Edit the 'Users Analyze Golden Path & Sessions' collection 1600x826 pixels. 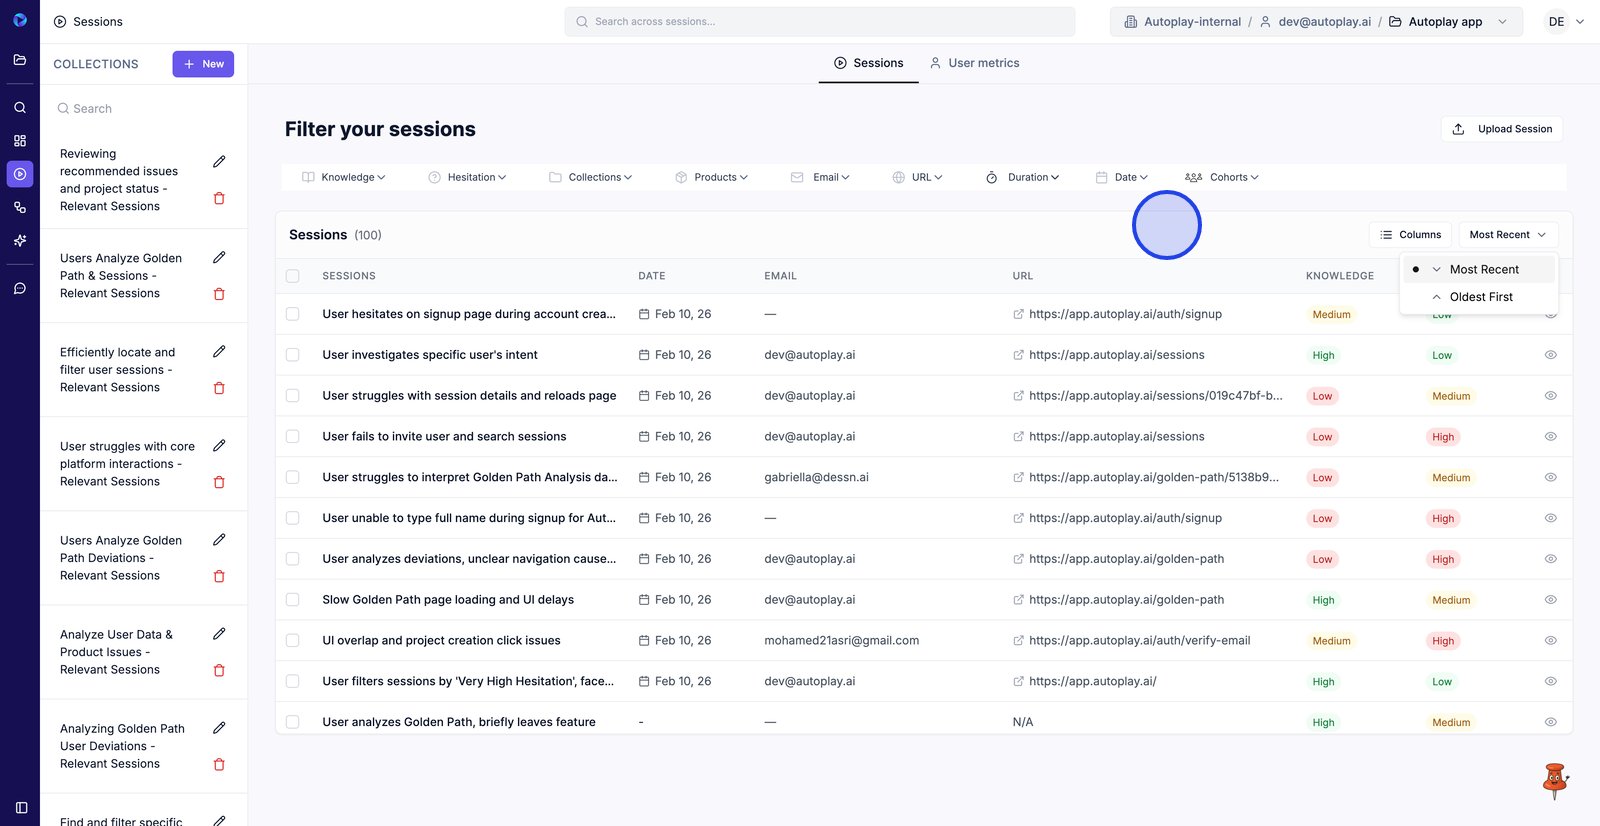tap(219, 258)
